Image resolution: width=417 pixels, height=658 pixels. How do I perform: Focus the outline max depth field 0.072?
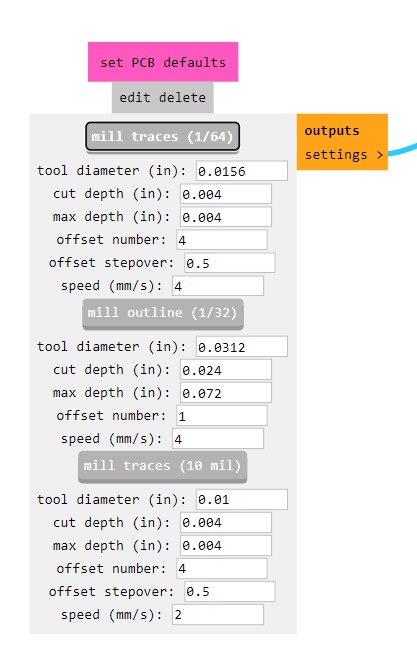pos(226,393)
